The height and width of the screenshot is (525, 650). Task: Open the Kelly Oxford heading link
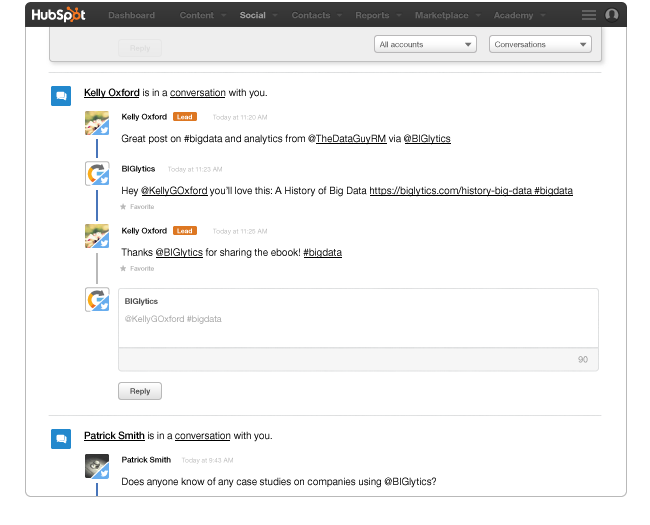click(x=112, y=92)
